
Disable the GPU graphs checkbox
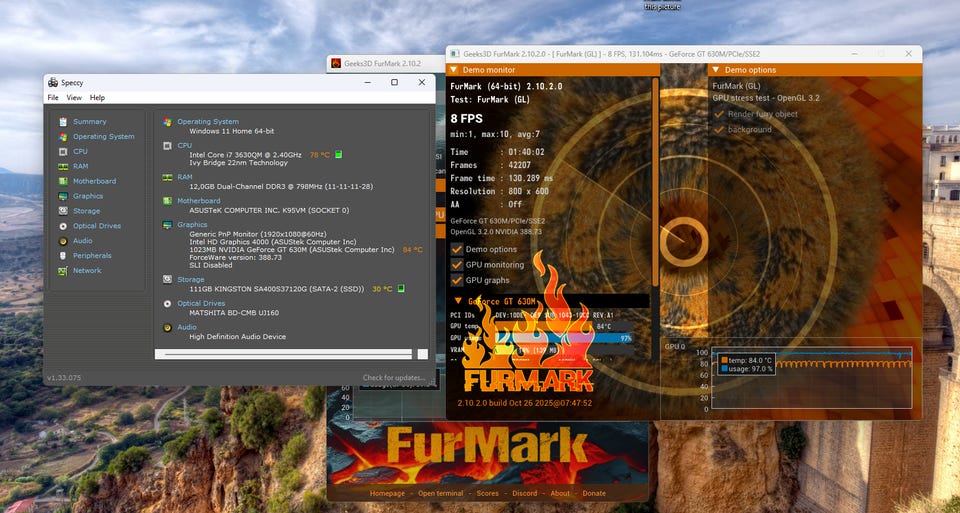pyautogui.click(x=457, y=280)
